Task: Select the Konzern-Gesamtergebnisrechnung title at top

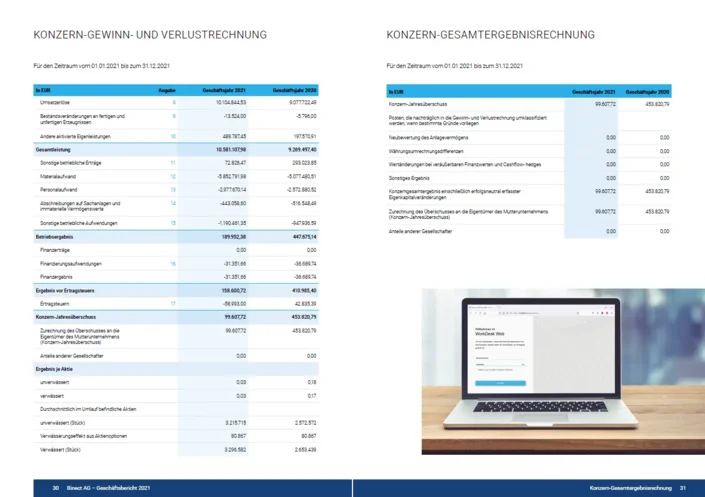Action: click(x=490, y=35)
